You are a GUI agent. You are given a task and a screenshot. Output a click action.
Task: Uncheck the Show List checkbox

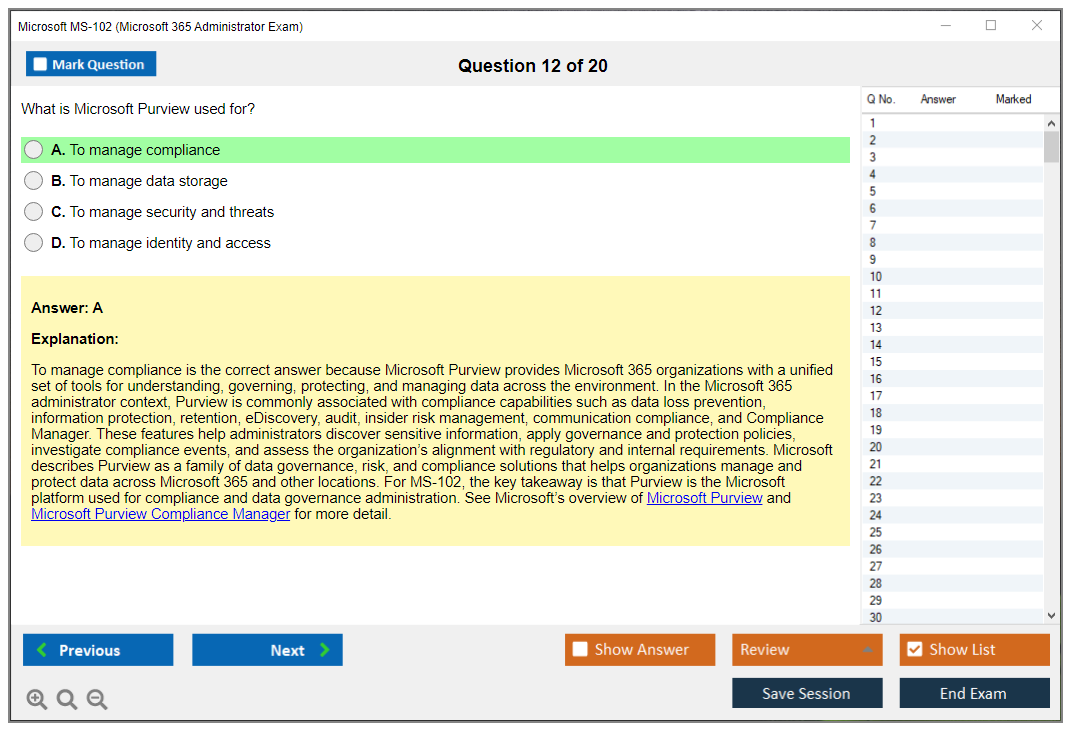[x=915, y=649]
